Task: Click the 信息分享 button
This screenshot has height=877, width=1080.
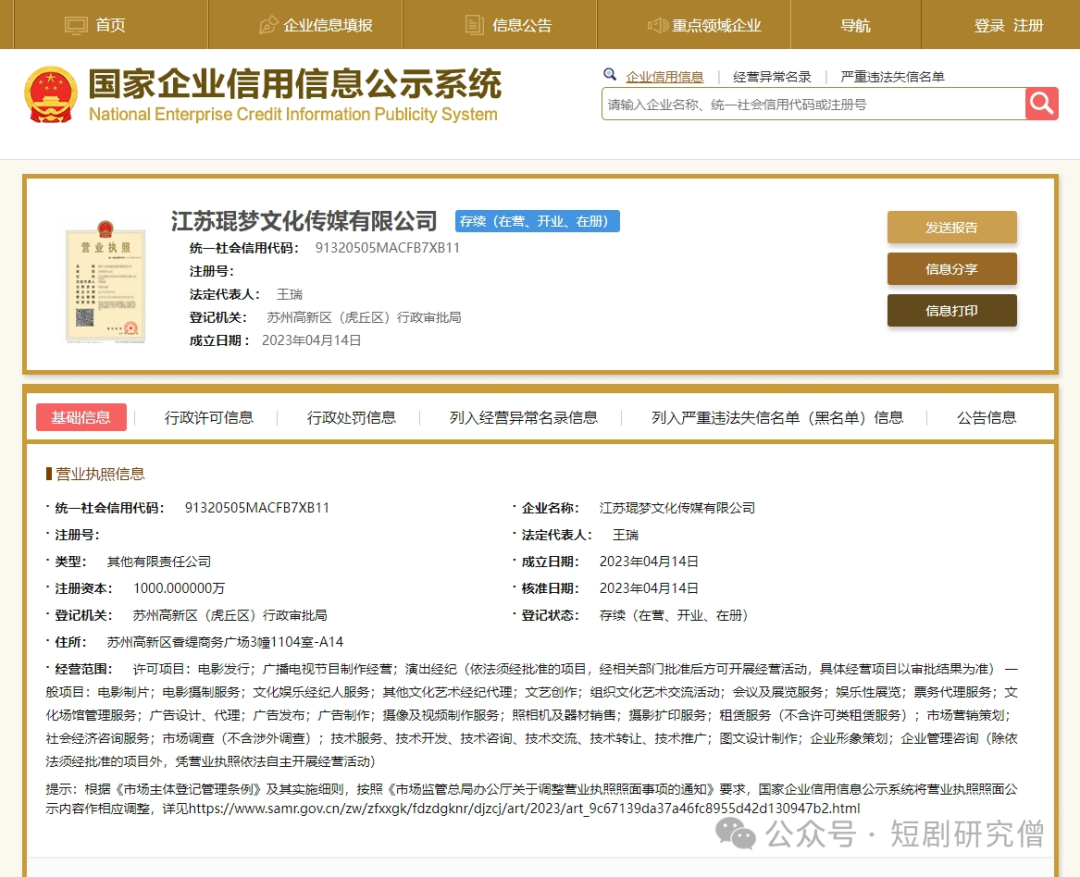Action: (x=951, y=269)
